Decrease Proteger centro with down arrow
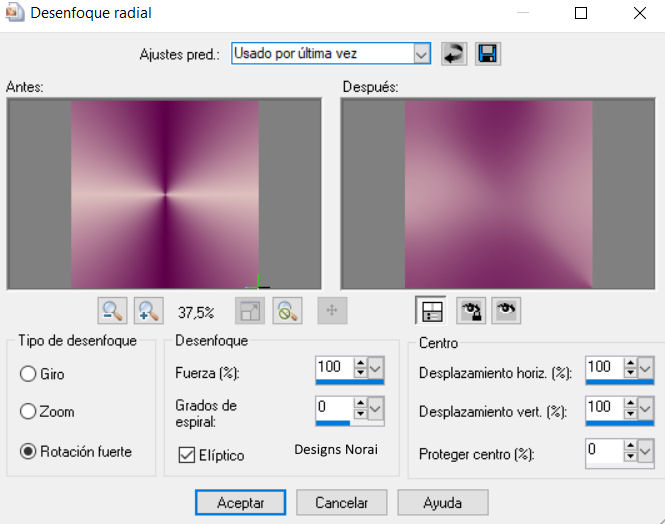665x524 pixels. pos(630,456)
